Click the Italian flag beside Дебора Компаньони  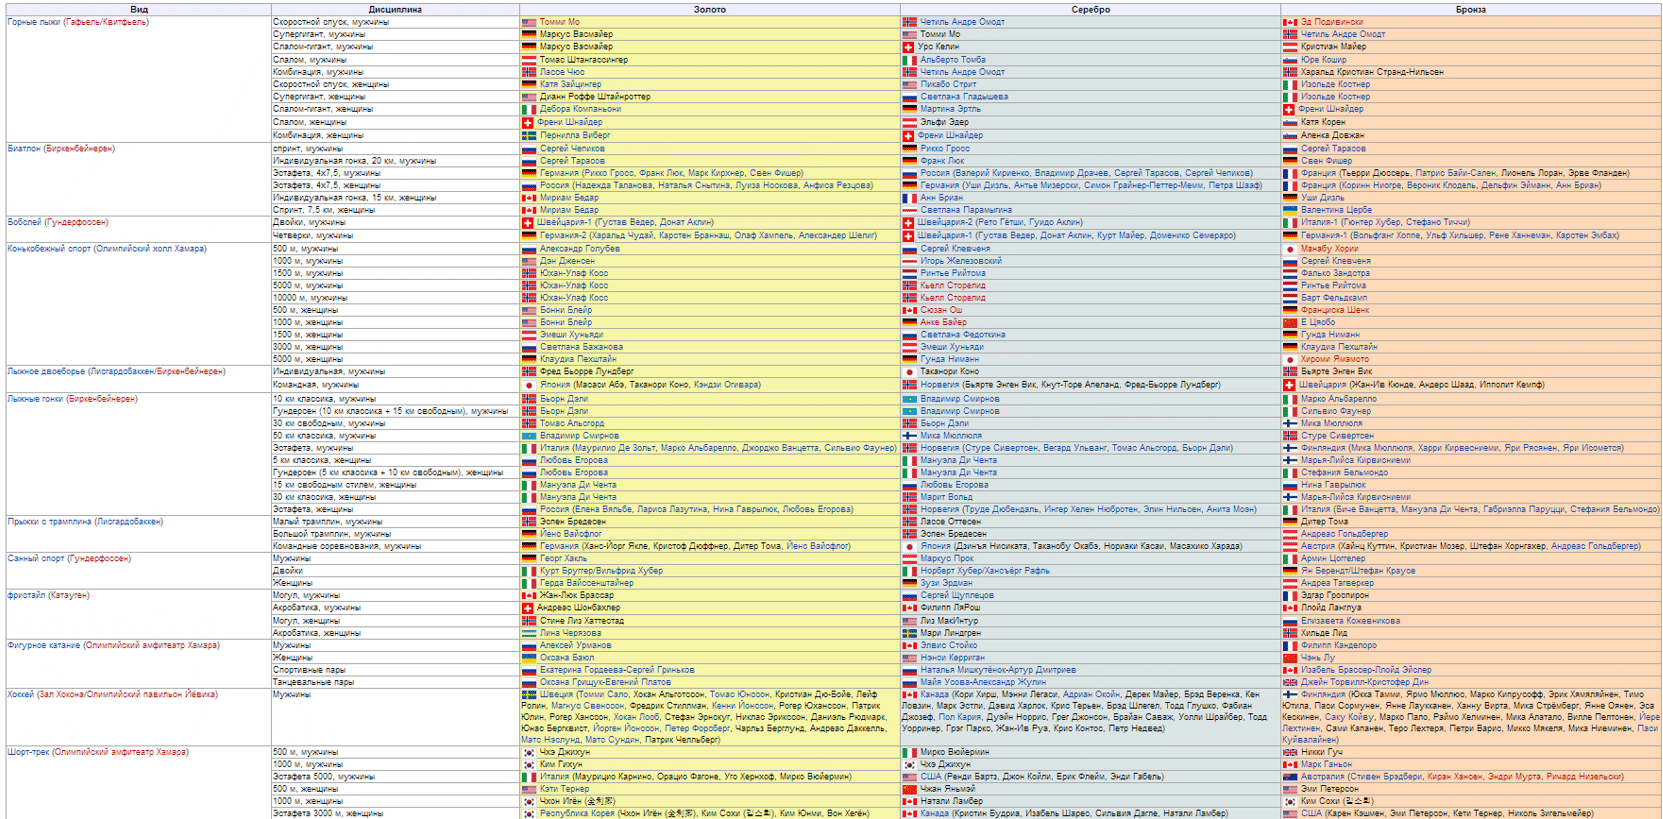529,109
